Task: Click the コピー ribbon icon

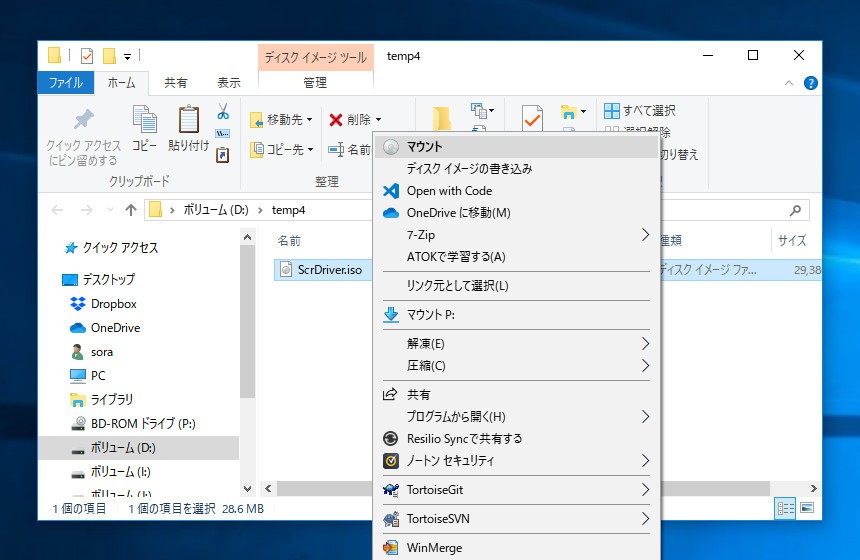Action: click(145, 119)
